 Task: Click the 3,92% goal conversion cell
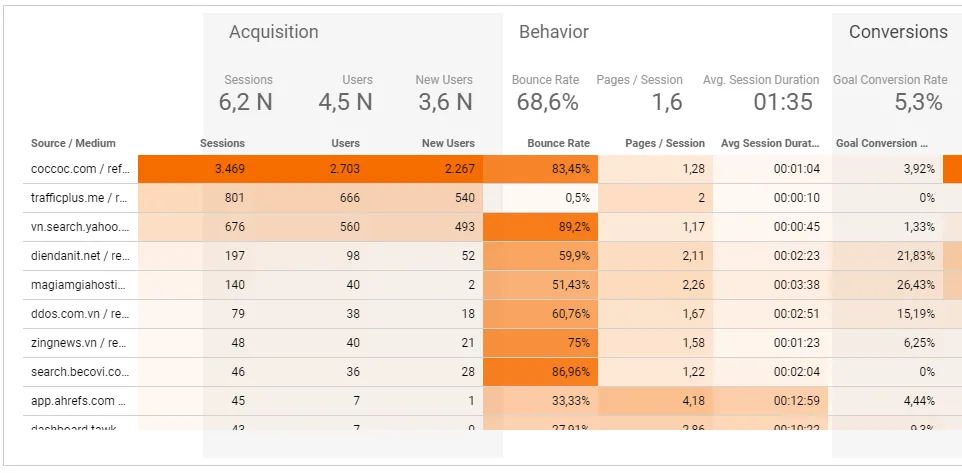[885, 169]
